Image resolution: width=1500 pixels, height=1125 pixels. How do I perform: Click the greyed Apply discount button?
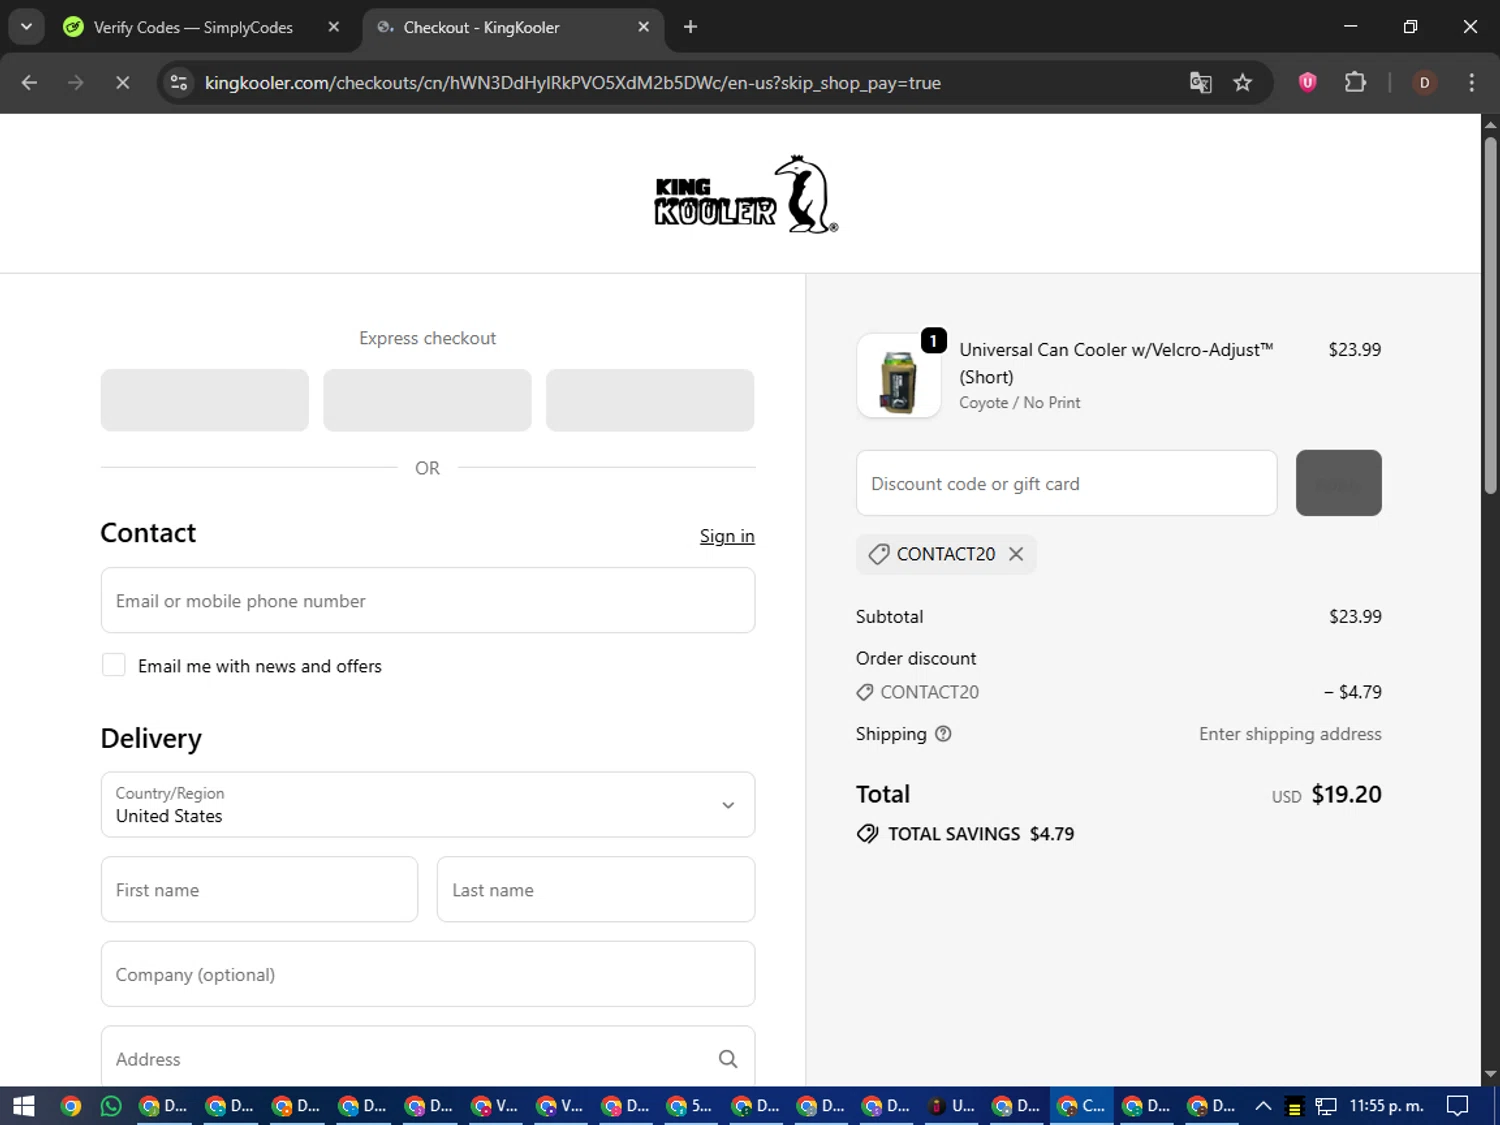coord(1338,483)
